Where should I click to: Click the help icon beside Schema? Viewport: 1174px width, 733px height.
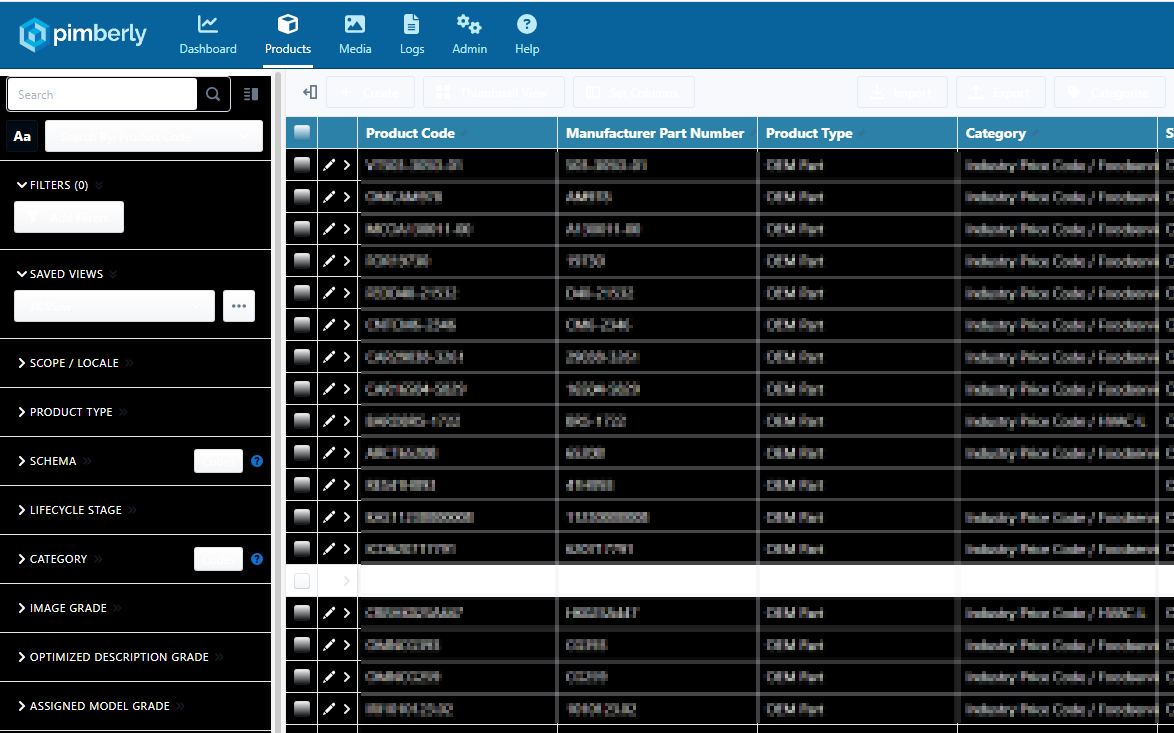[257, 461]
